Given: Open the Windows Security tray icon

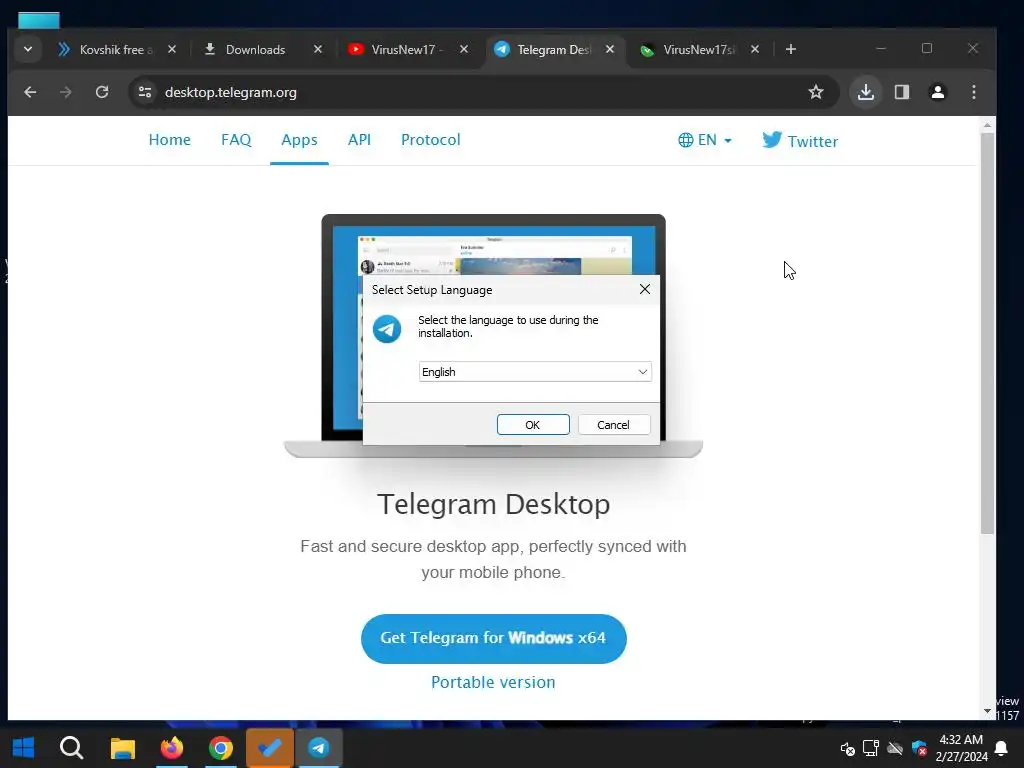Looking at the screenshot, I should pyautogui.click(x=920, y=748).
